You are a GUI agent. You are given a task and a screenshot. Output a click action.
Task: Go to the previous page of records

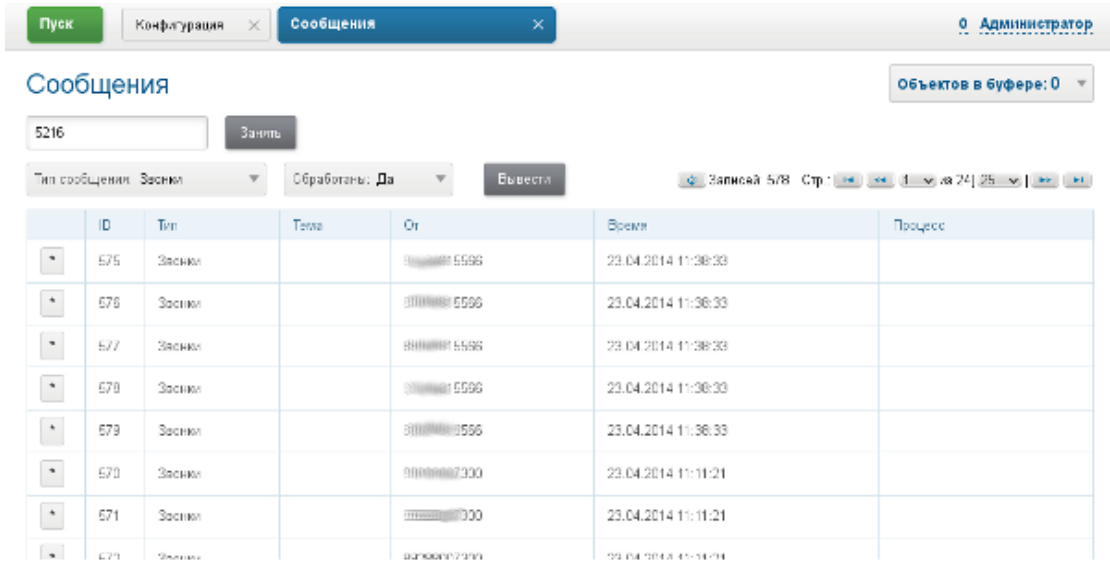click(881, 181)
